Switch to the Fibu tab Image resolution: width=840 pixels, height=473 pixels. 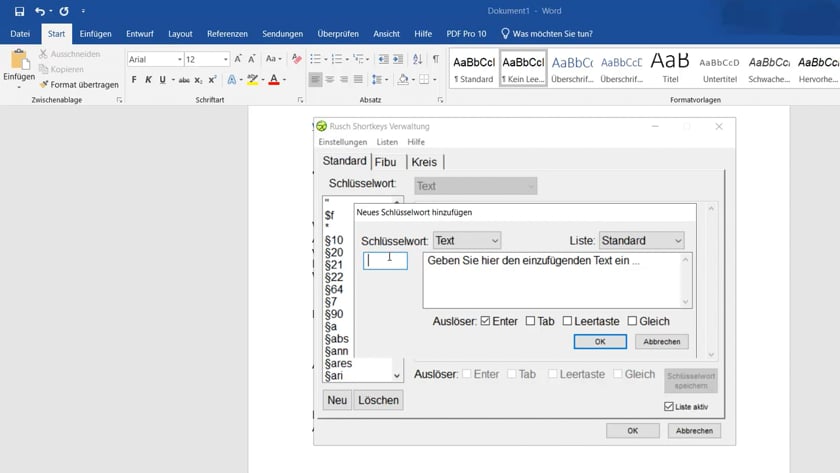pyautogui.click(x=385, y=162)
